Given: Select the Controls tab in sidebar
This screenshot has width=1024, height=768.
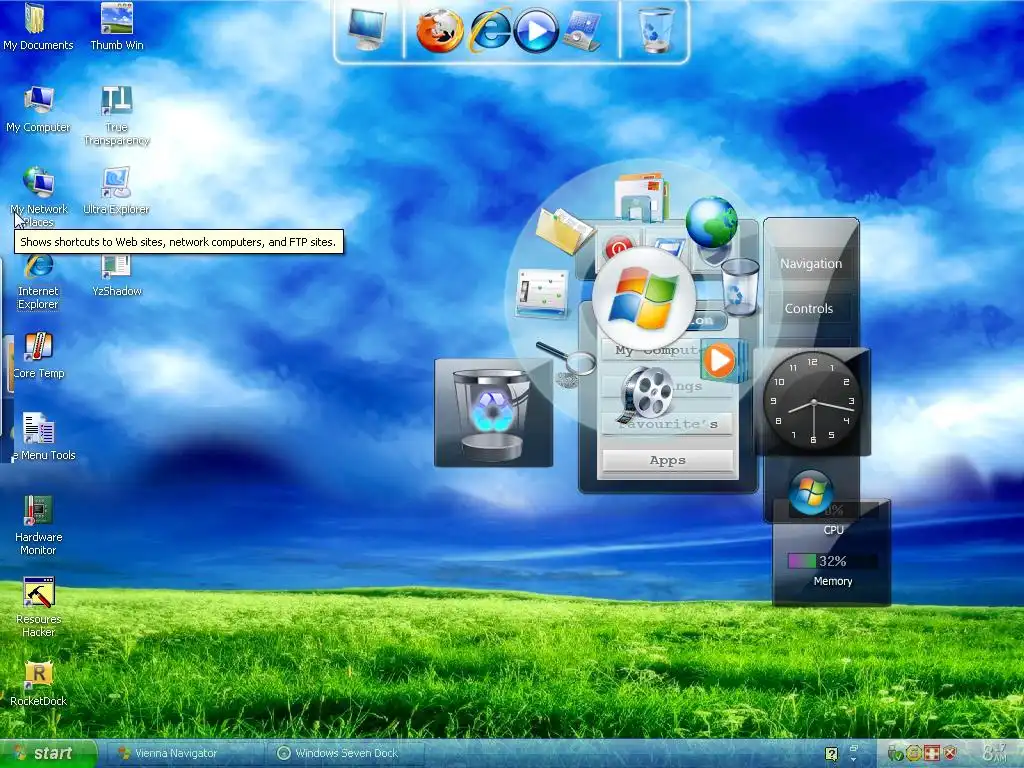Looking at the screenshot, I should (x=809, y=308).
